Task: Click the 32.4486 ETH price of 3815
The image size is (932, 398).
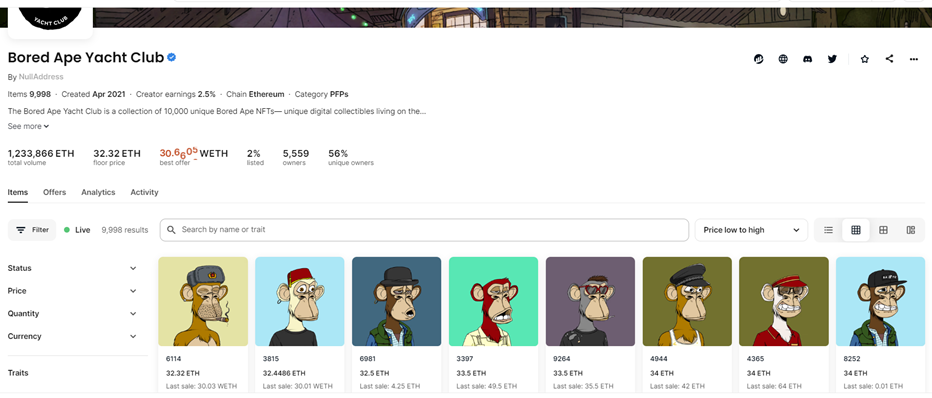Action: (284, 374)
